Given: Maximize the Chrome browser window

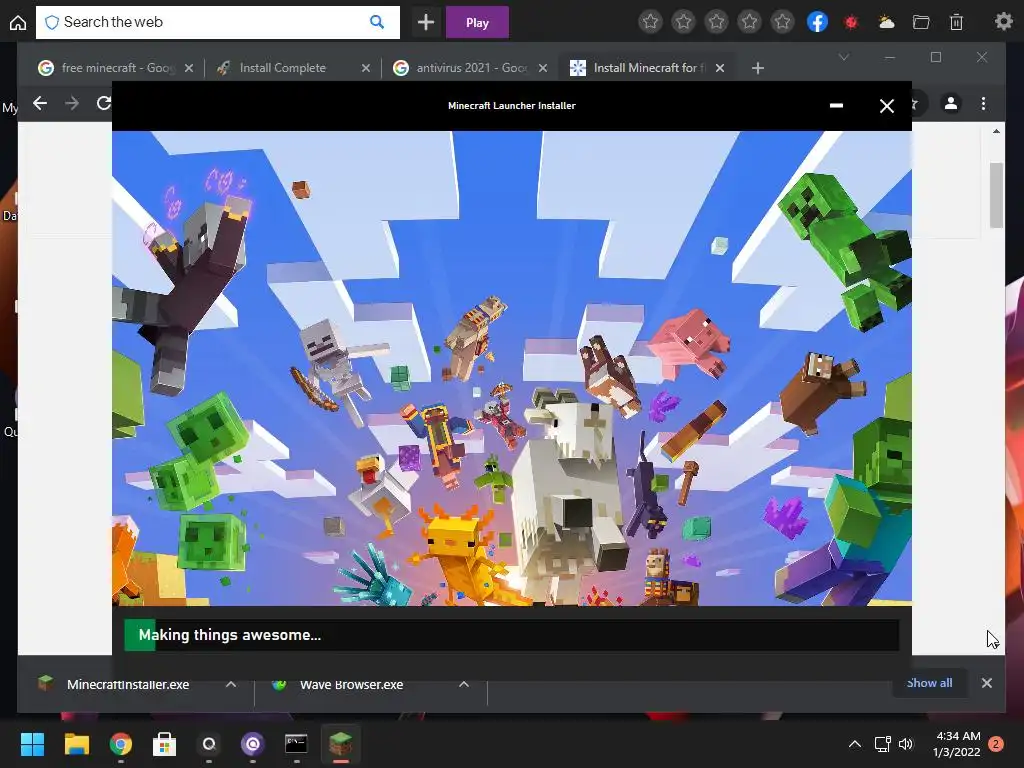Looking at the screenshot, I should [936, 57].
